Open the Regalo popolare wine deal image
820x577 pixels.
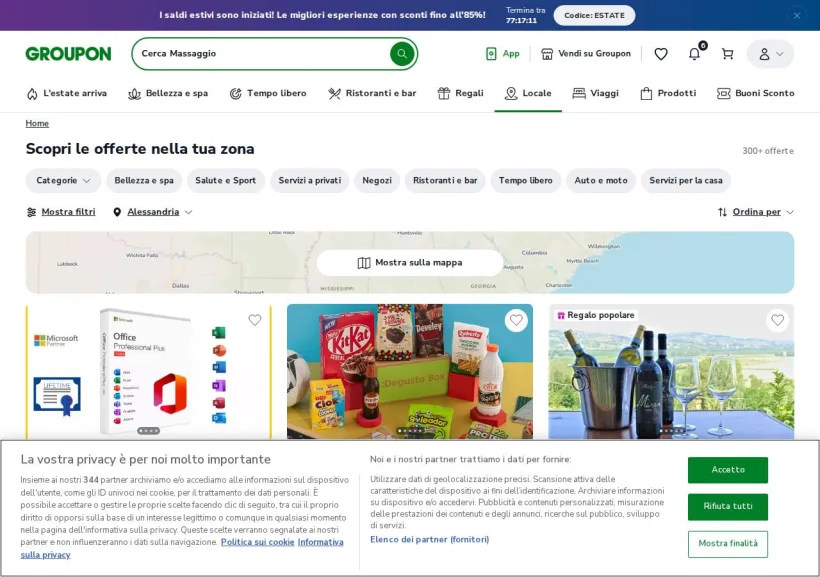click(x=671, y=371)
